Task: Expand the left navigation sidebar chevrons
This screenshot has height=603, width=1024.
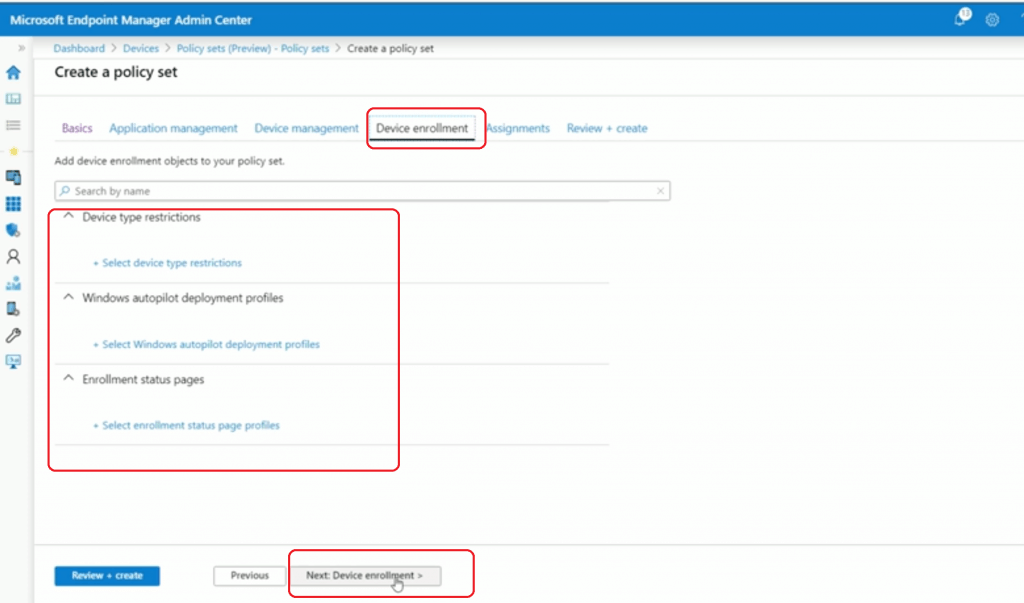Action: pyautogui.click(x=22, y=48)
